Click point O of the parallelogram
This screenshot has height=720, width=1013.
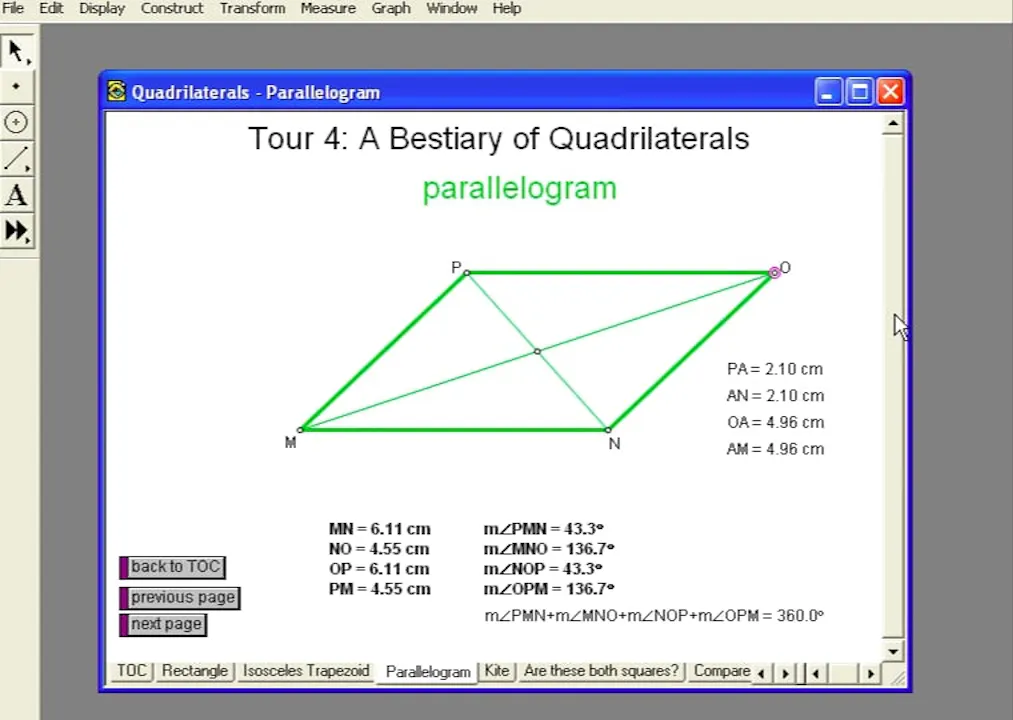(774, 273)
